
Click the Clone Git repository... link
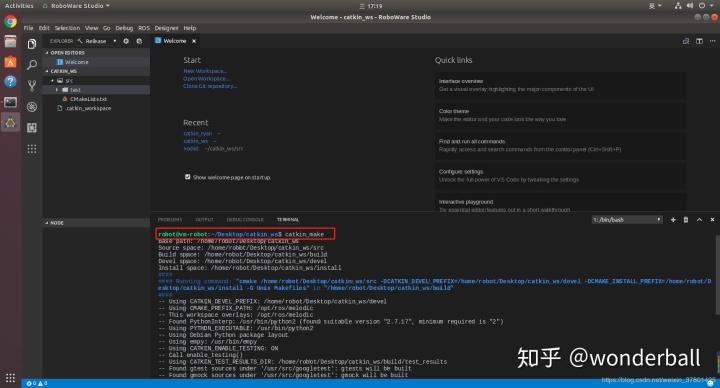[210, 86]
